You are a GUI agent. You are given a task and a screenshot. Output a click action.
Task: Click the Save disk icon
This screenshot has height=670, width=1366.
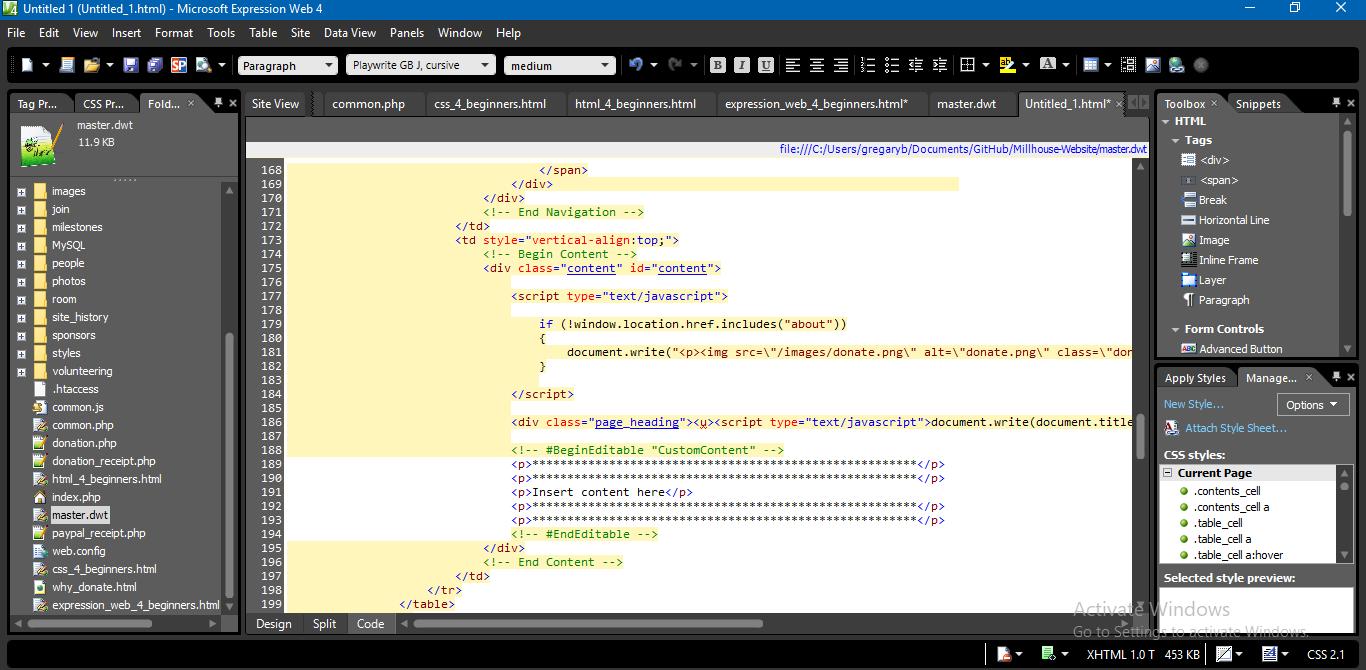(131, 65)
